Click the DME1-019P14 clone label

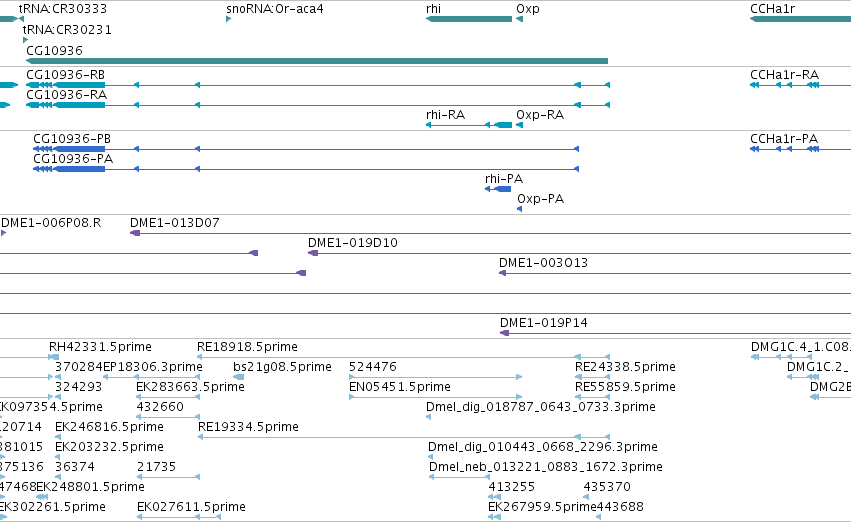coord(544,322)
